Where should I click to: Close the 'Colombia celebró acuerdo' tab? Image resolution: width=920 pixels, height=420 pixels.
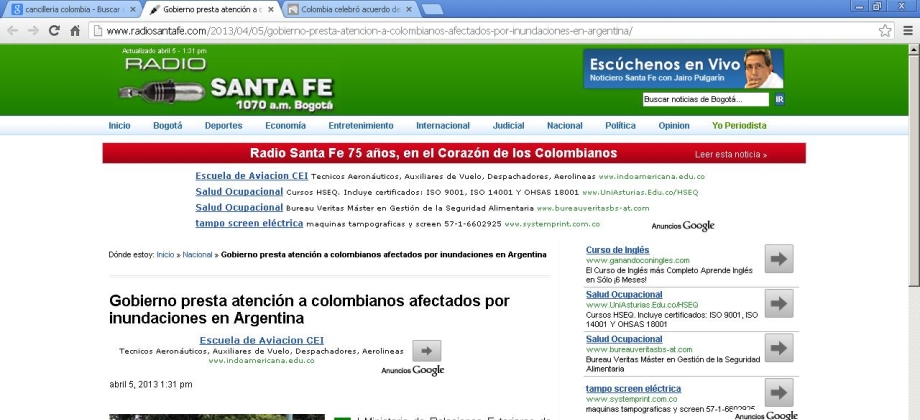click(408, 9)
